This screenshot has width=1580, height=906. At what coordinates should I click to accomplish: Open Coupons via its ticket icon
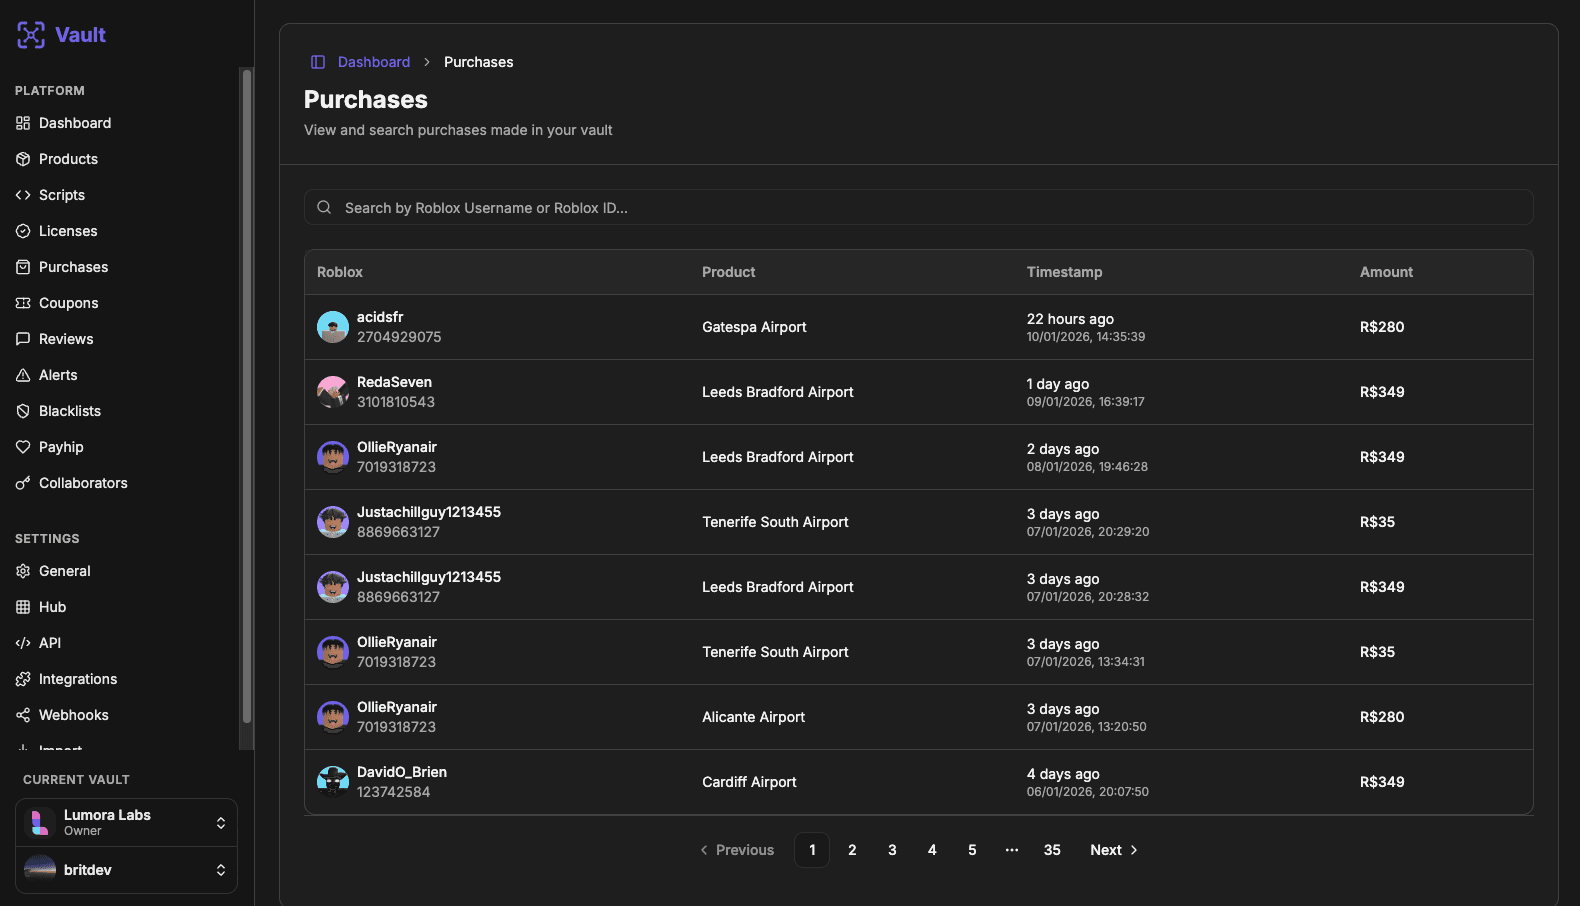point(23,303)
